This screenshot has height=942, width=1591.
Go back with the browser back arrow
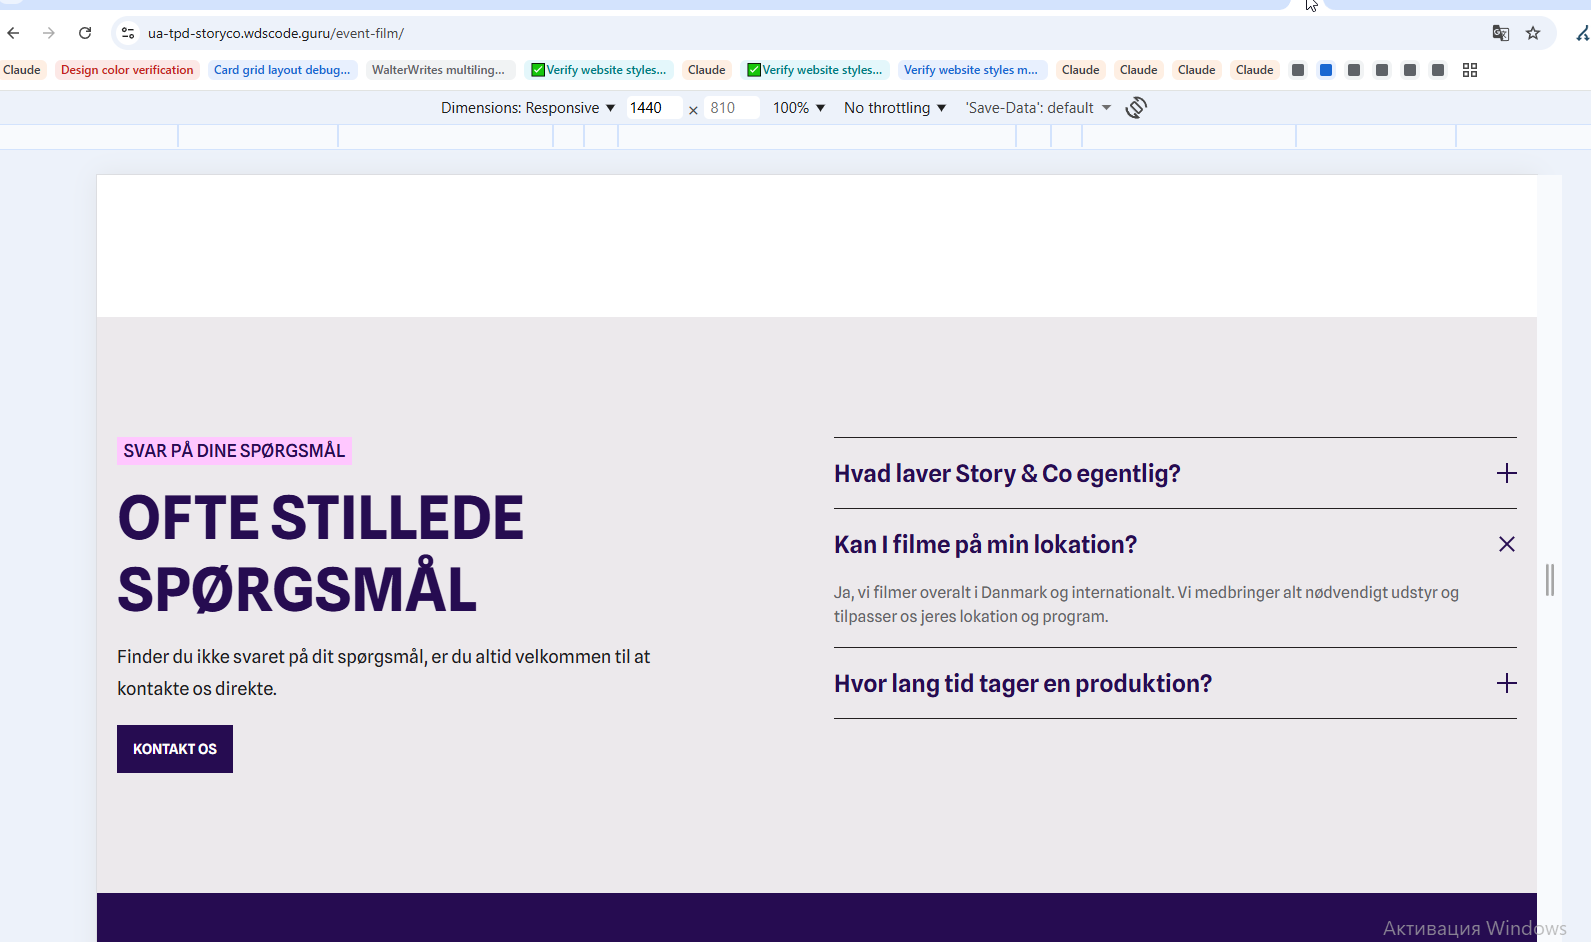[13, 33]
